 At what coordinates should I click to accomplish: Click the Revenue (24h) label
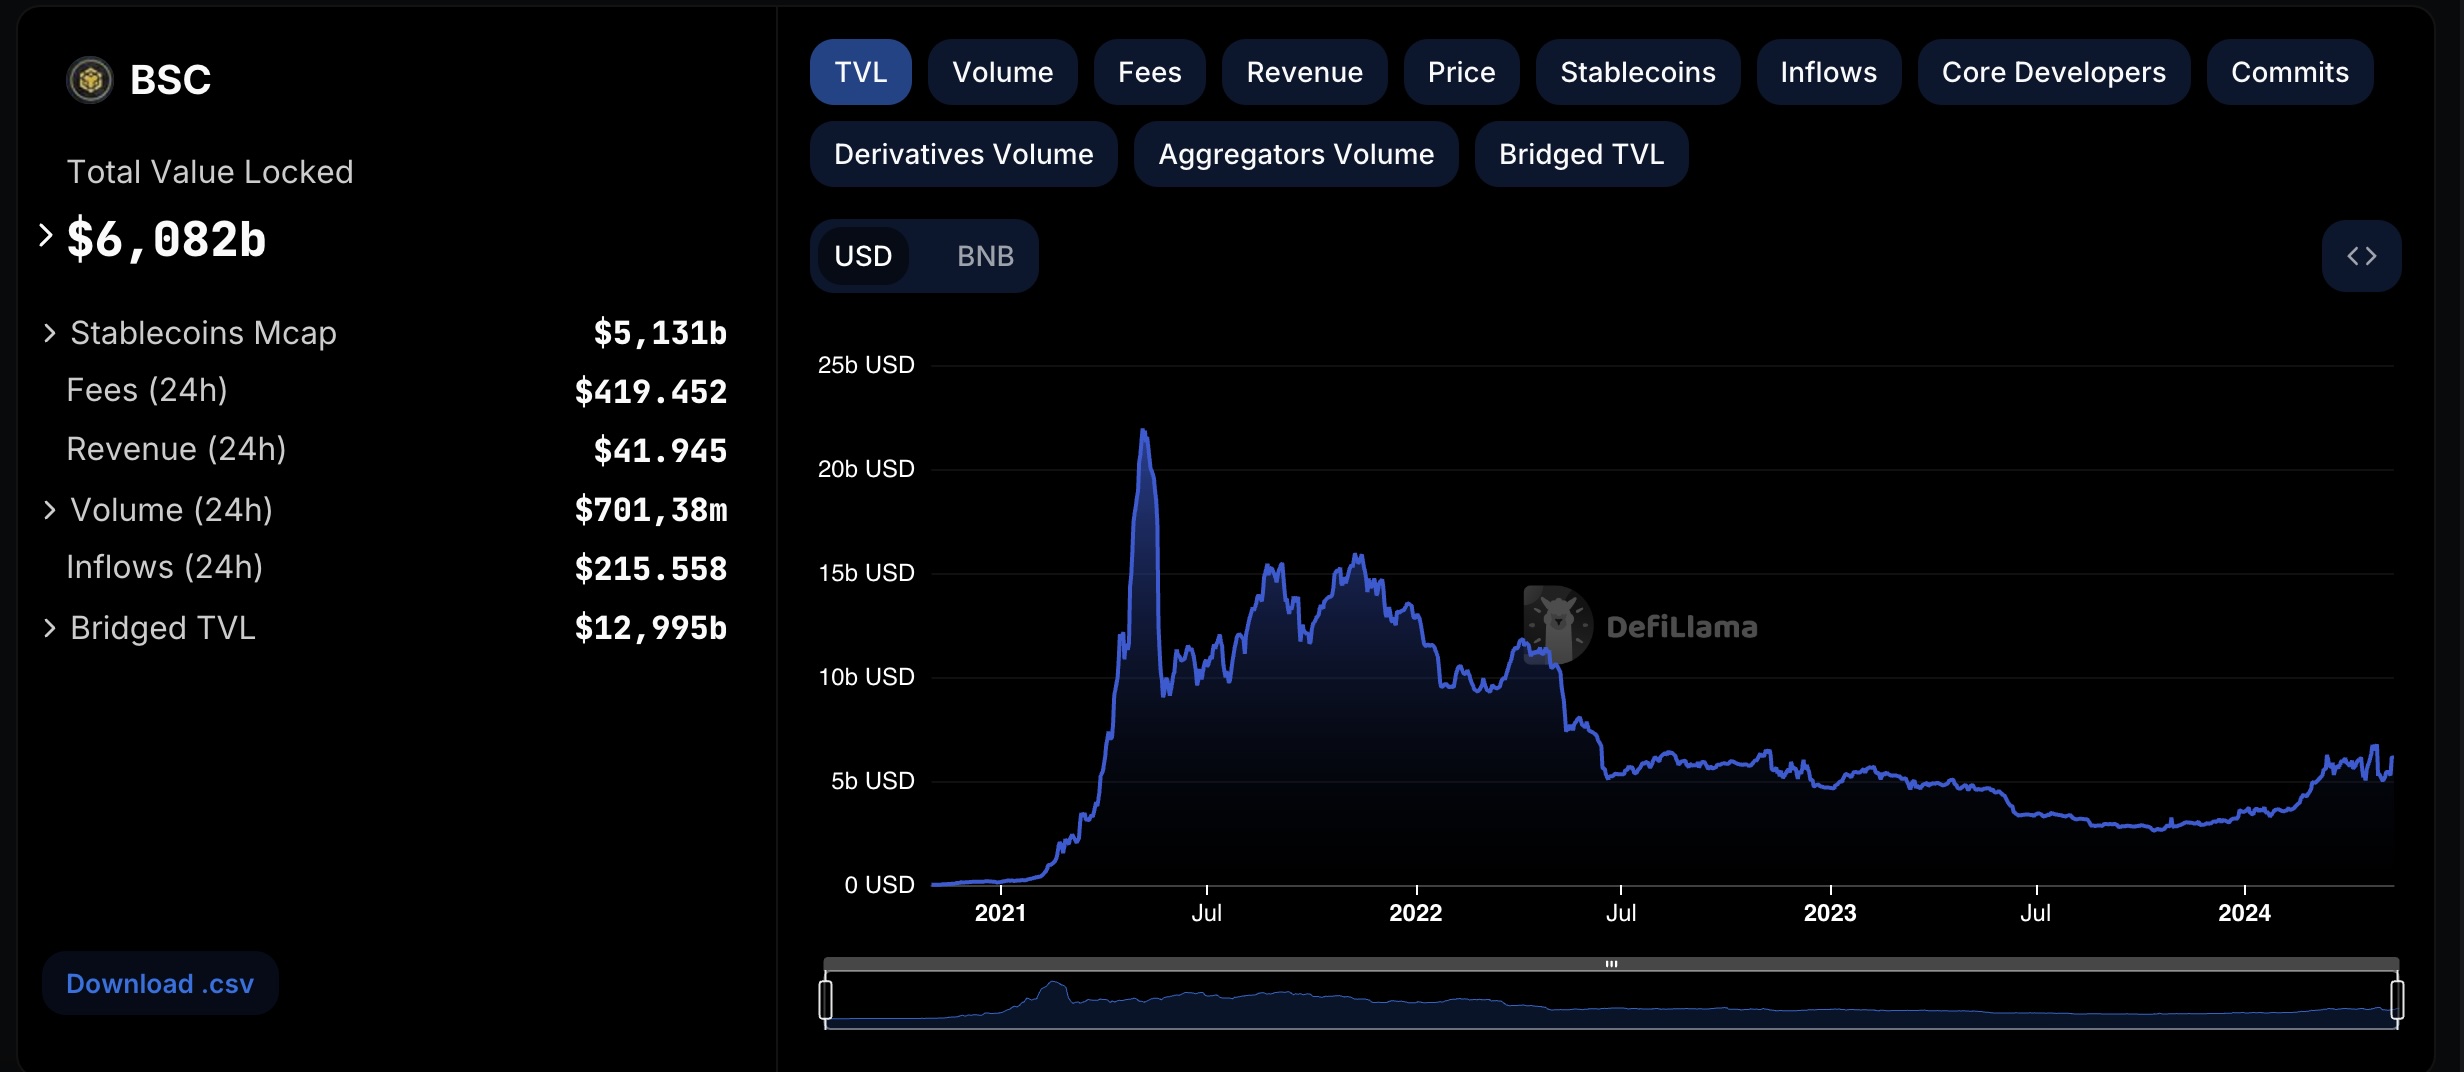(x=176, y=449)
